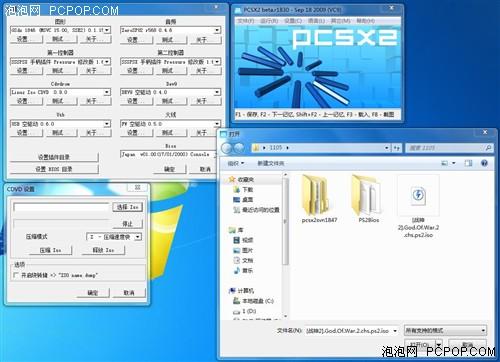Screen dimensions: 500x362
Task: Open 音乐 (Music) library in the sidebar
Action: click(243, 270)
